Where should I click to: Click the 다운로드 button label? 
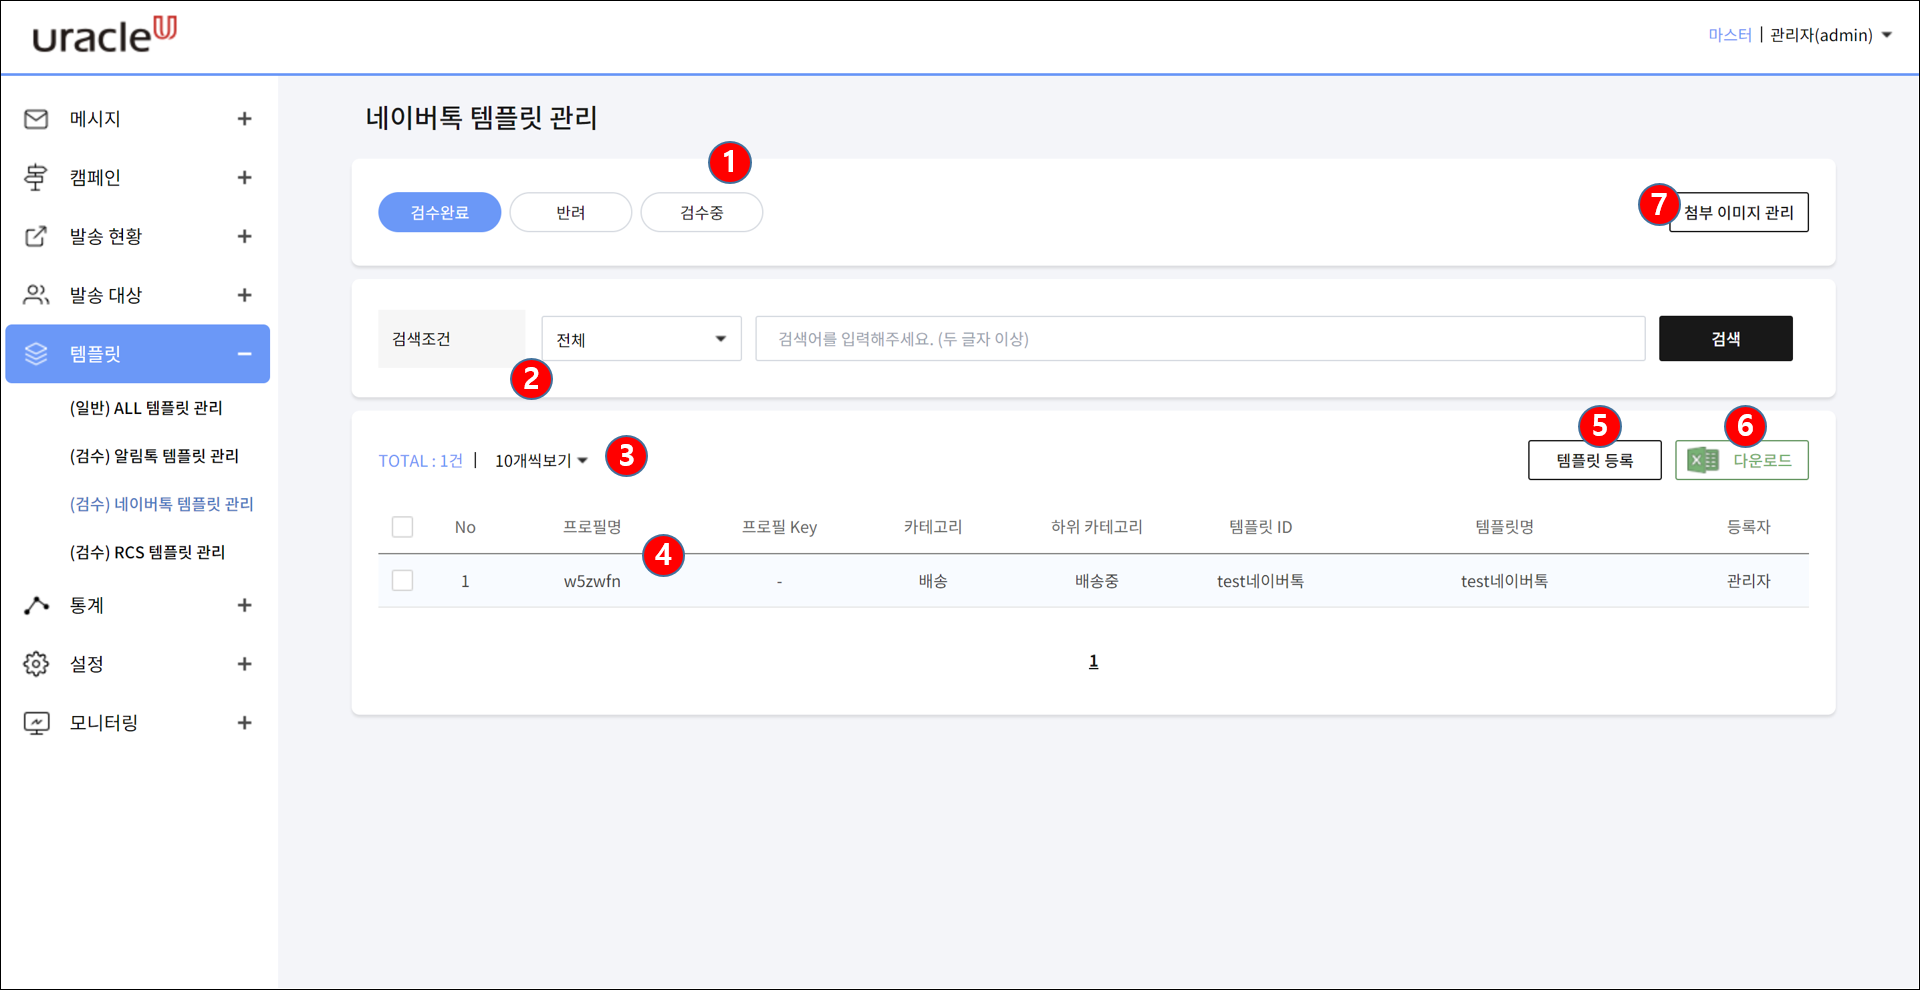[x=1762, y=460]
